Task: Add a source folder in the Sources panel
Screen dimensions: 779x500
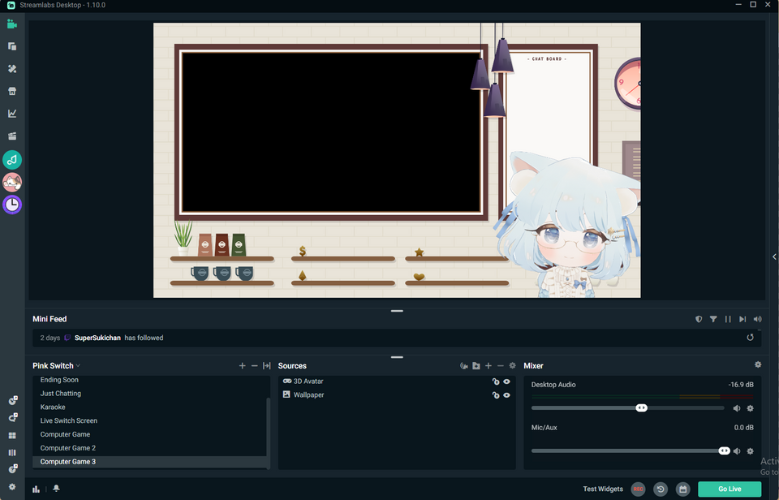Action: click(x=476, y=366)
